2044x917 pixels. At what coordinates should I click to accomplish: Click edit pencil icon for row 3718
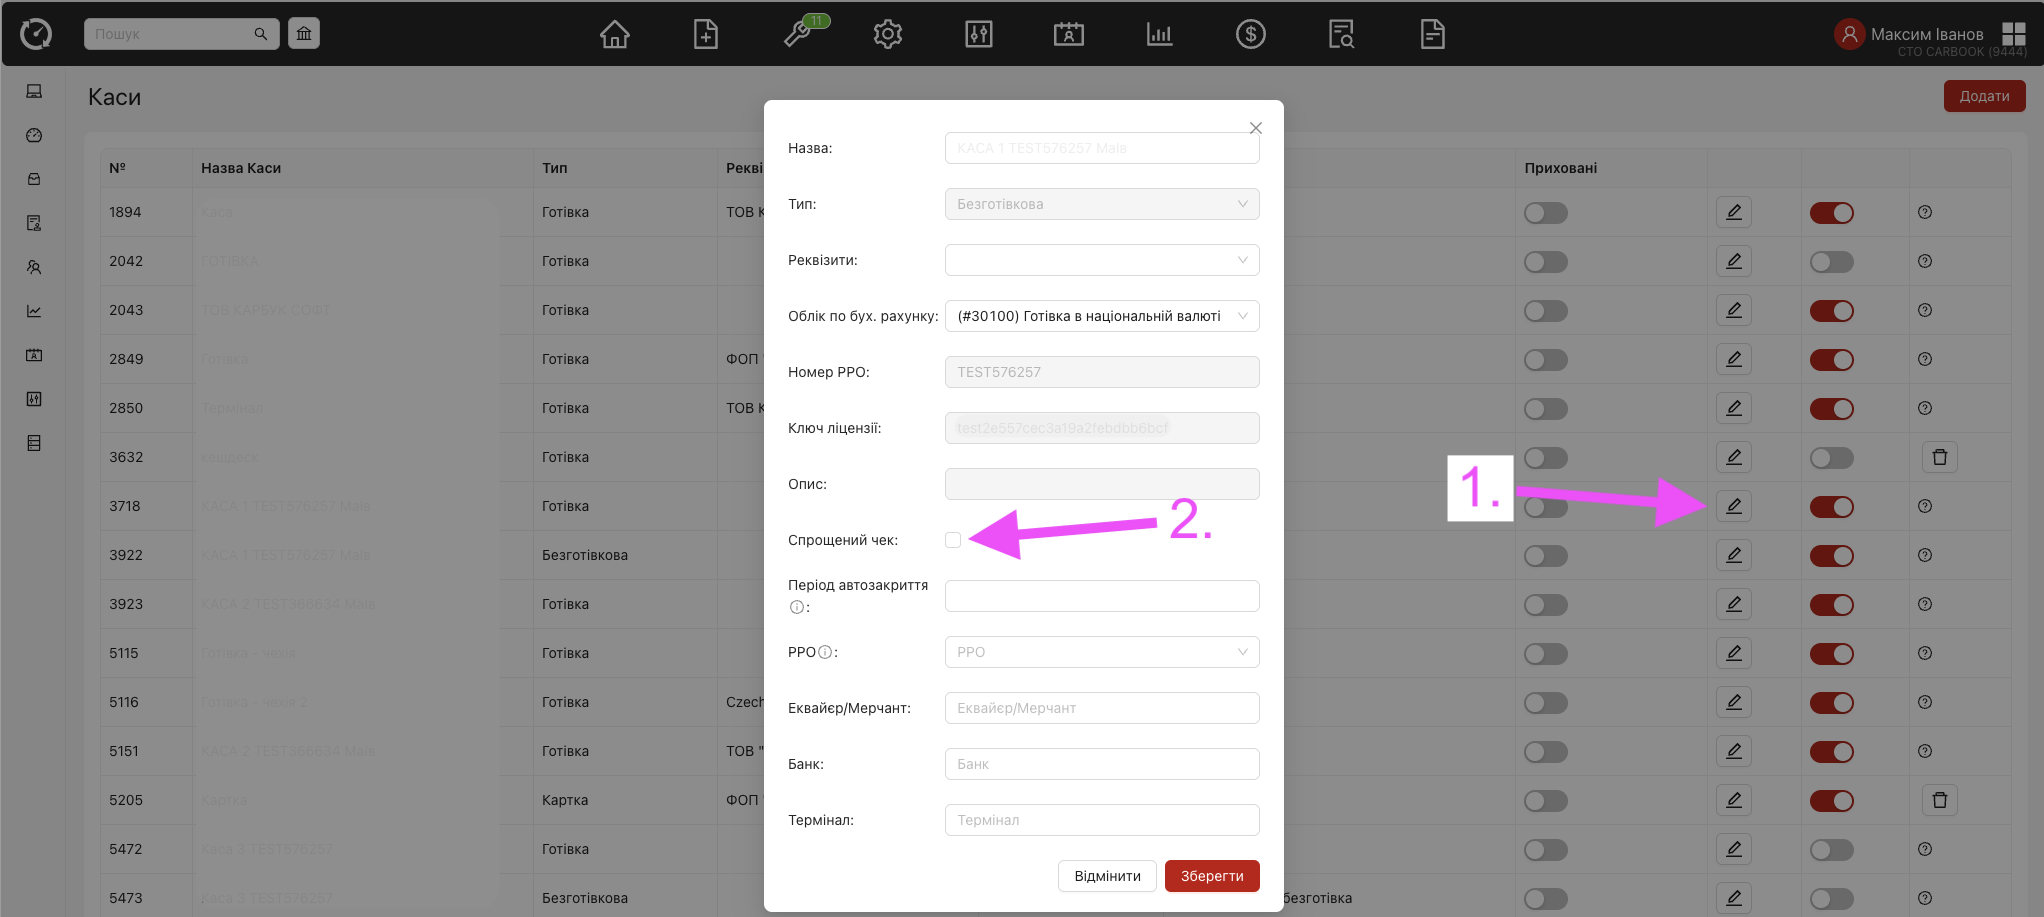tap(1734, 506)
